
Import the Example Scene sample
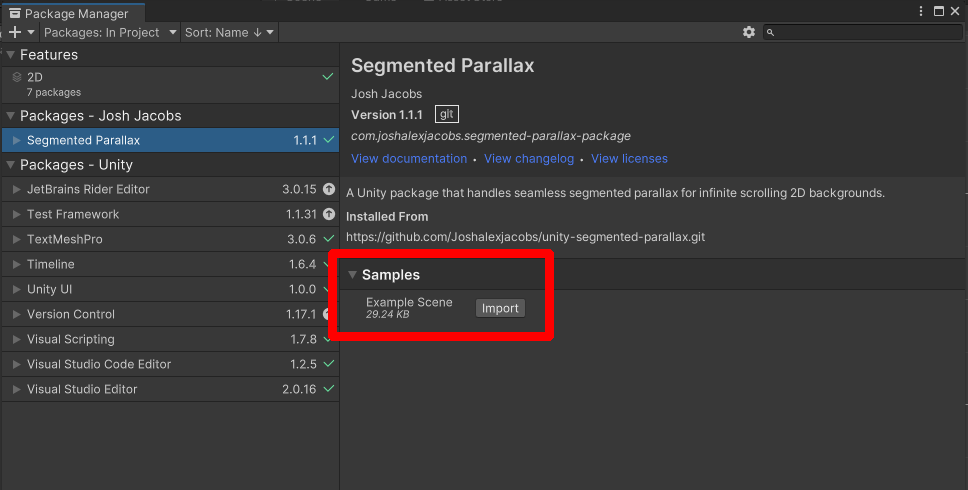coord(500,308)
